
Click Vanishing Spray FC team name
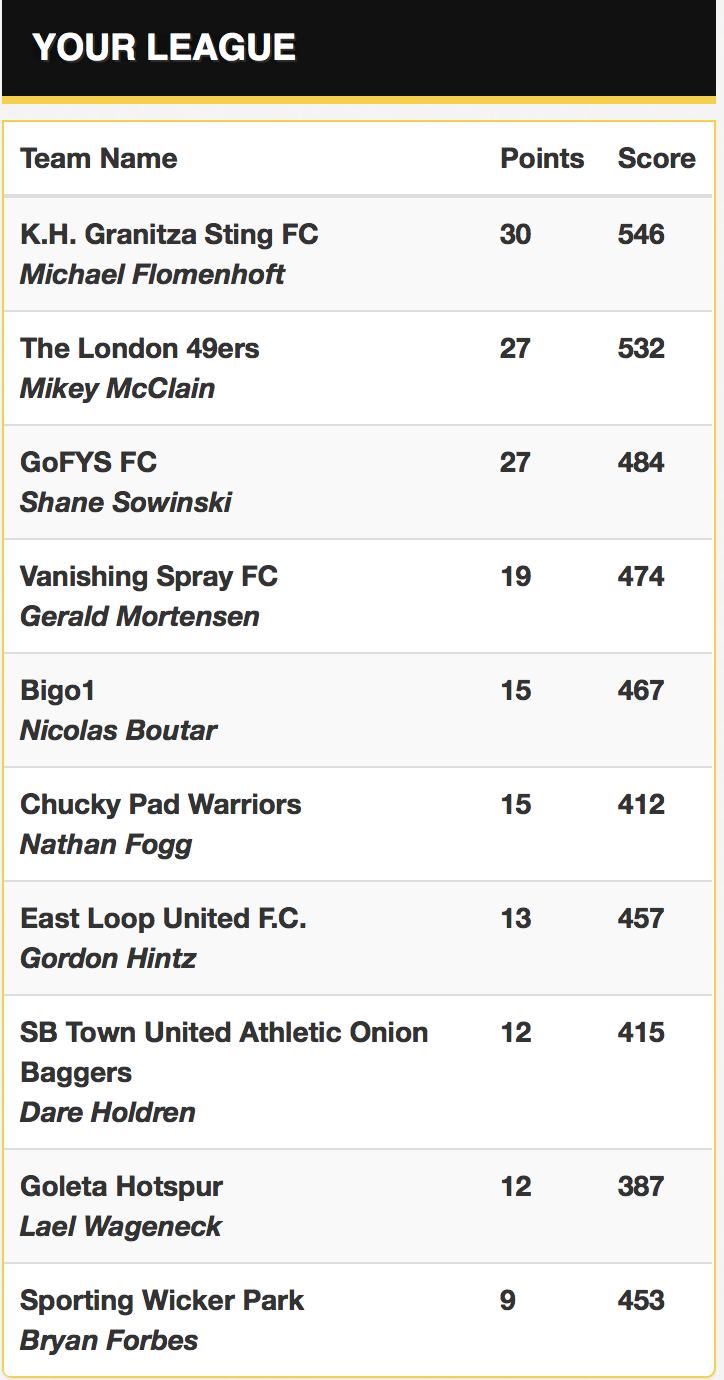[149, 576]
